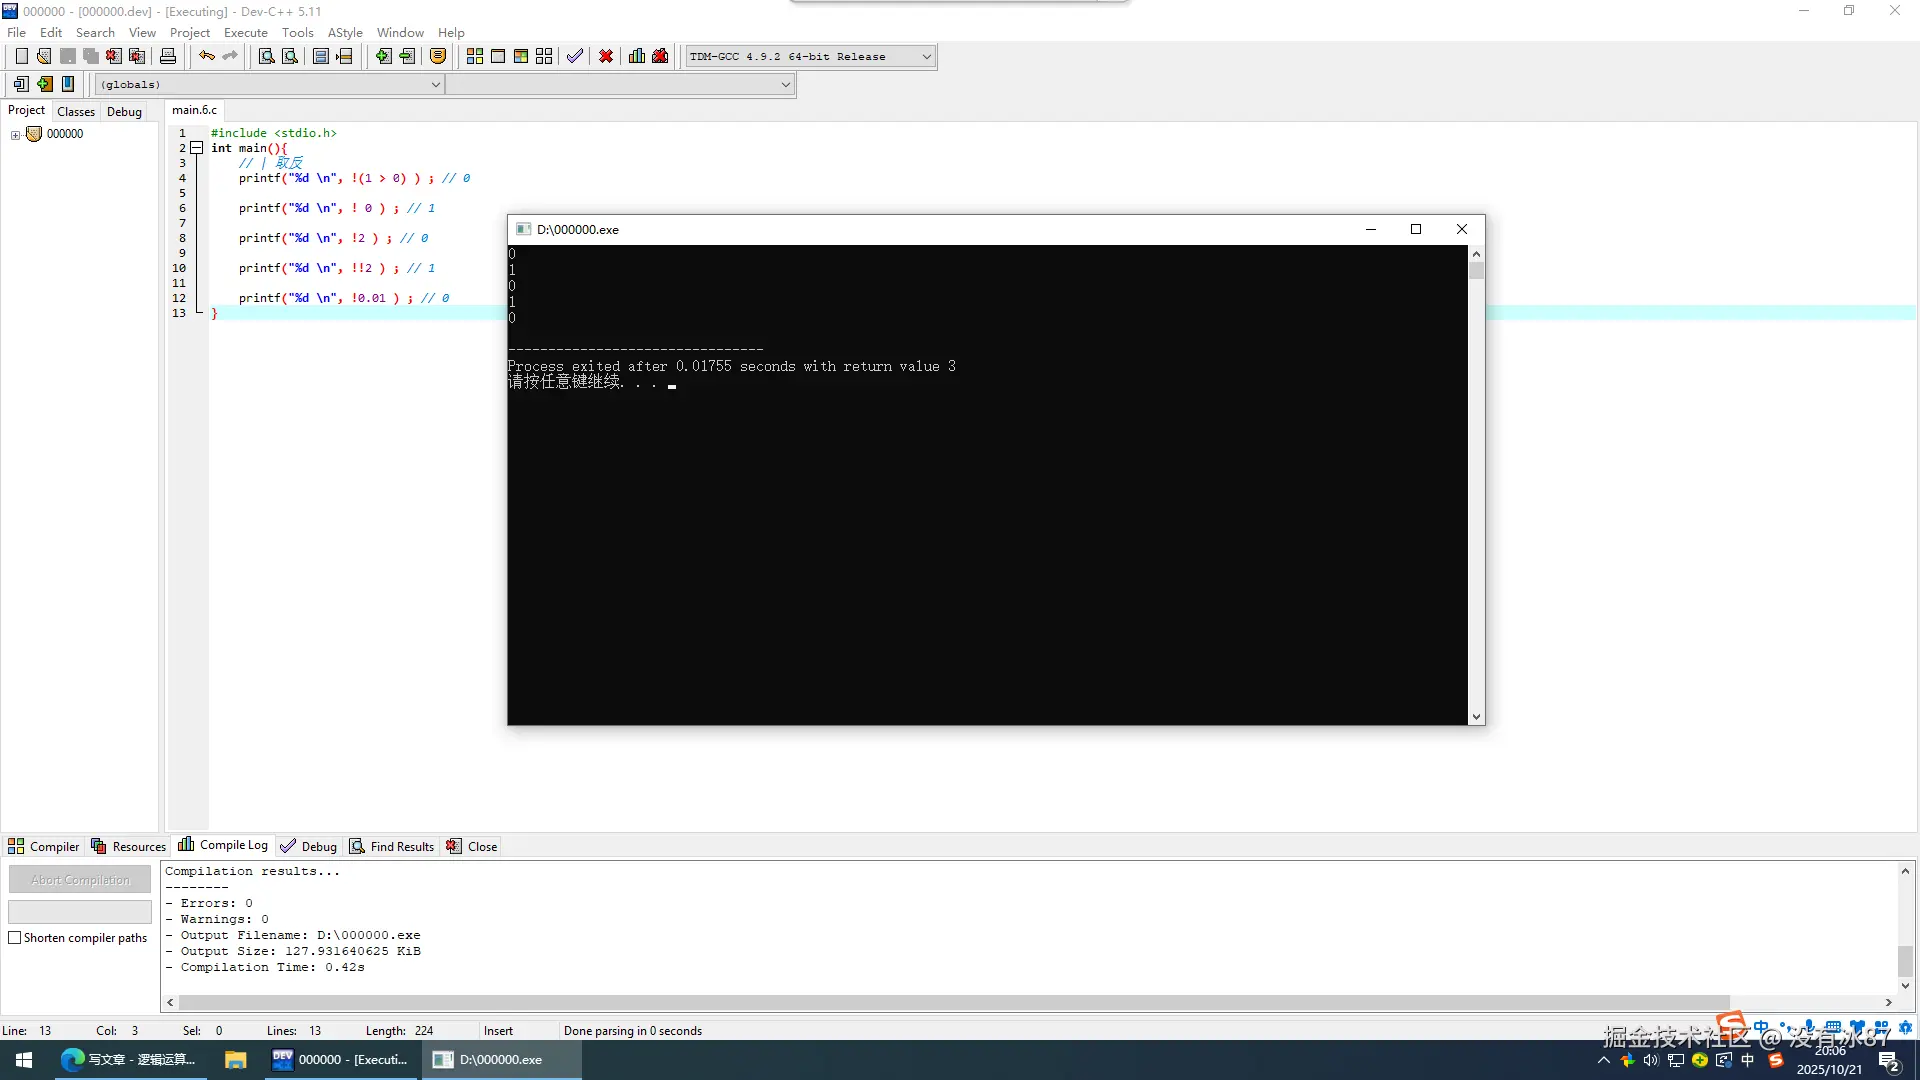Enable Shorten compiler paths checkbox
1920x1080 pixels.
tap(15, 938)
